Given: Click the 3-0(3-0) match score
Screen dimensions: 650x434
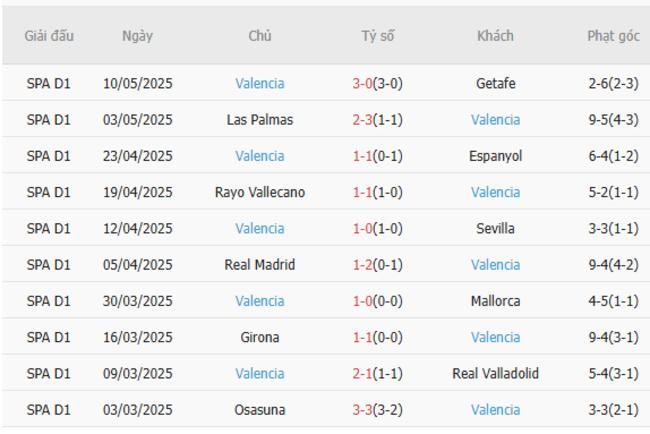Looking at the screenshot, I should 377,83.
